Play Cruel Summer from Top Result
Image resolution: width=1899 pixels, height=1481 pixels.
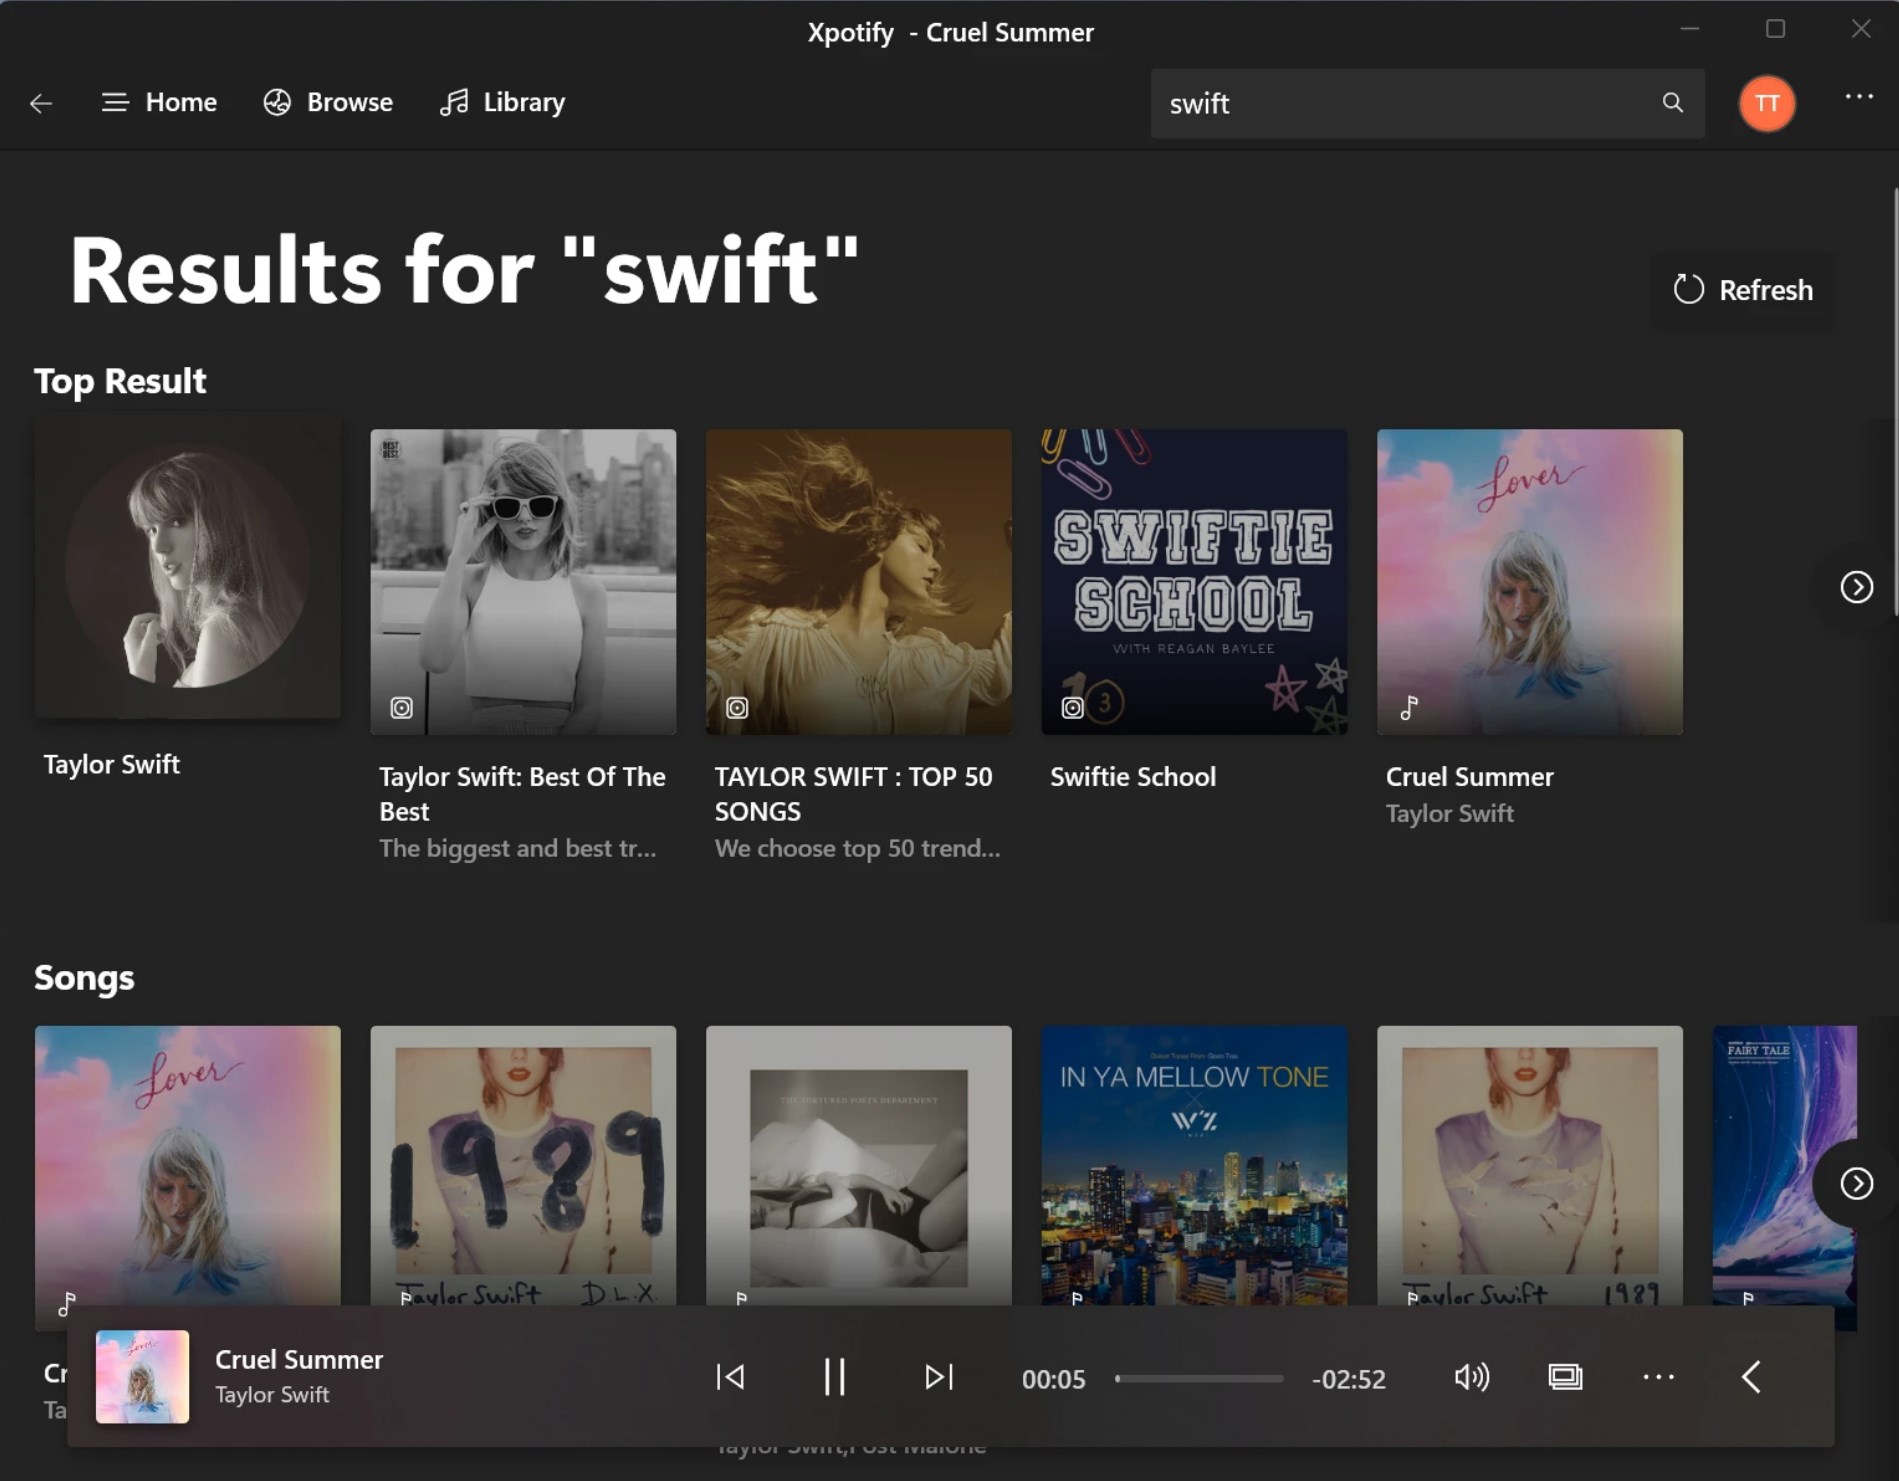[1530, 582]
